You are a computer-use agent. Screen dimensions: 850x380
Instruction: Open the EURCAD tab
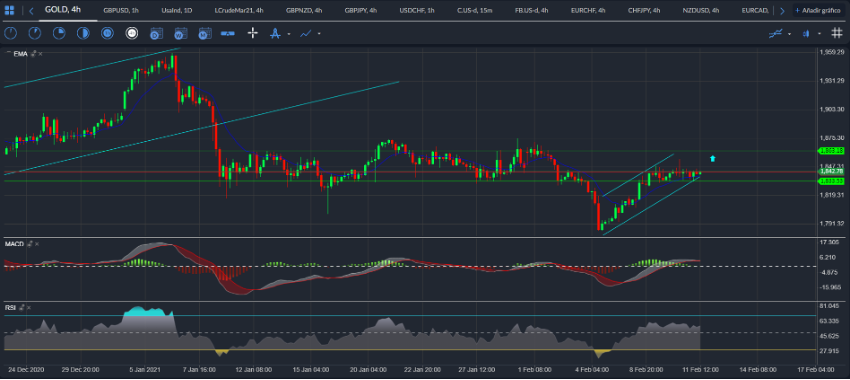(756, 10)
